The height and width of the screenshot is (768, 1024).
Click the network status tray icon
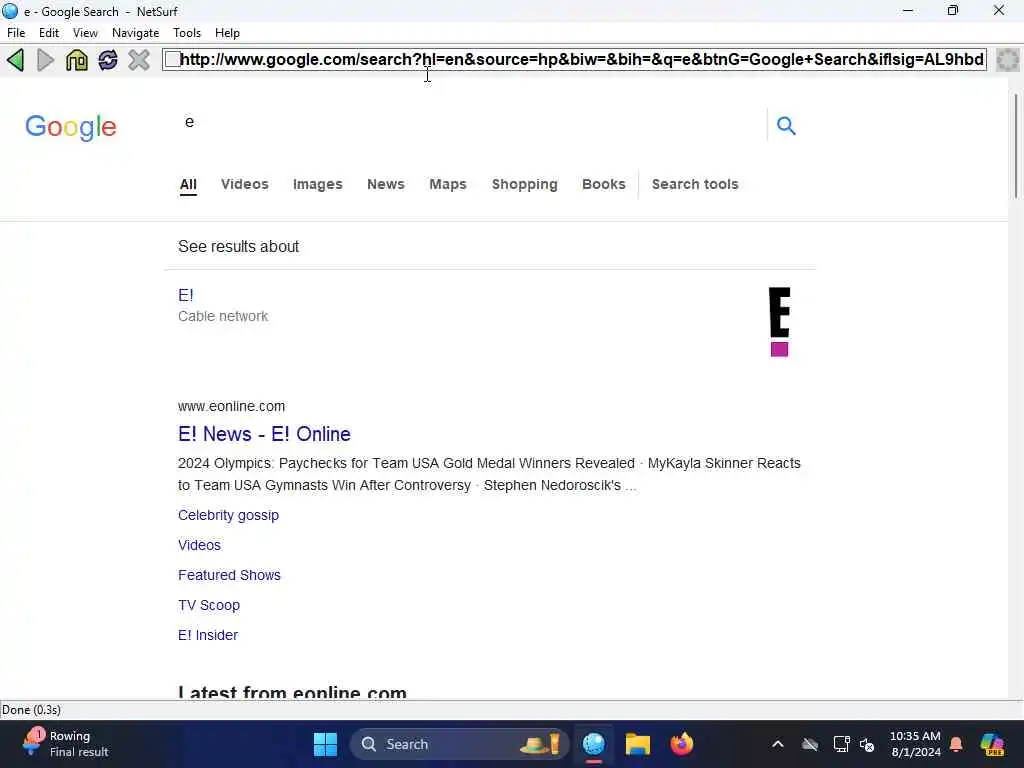841,744
